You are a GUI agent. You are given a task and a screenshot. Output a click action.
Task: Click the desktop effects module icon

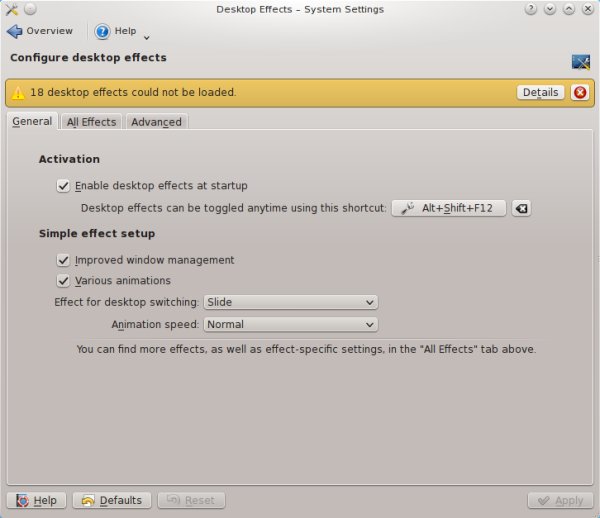pyautogui.click(x=581, y=62)
